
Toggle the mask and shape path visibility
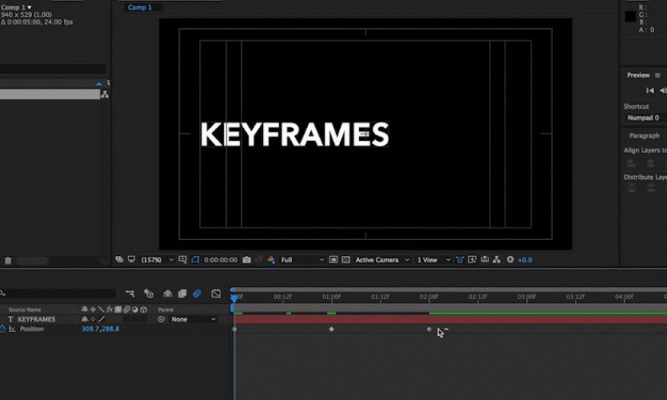(x=195, y=260)
